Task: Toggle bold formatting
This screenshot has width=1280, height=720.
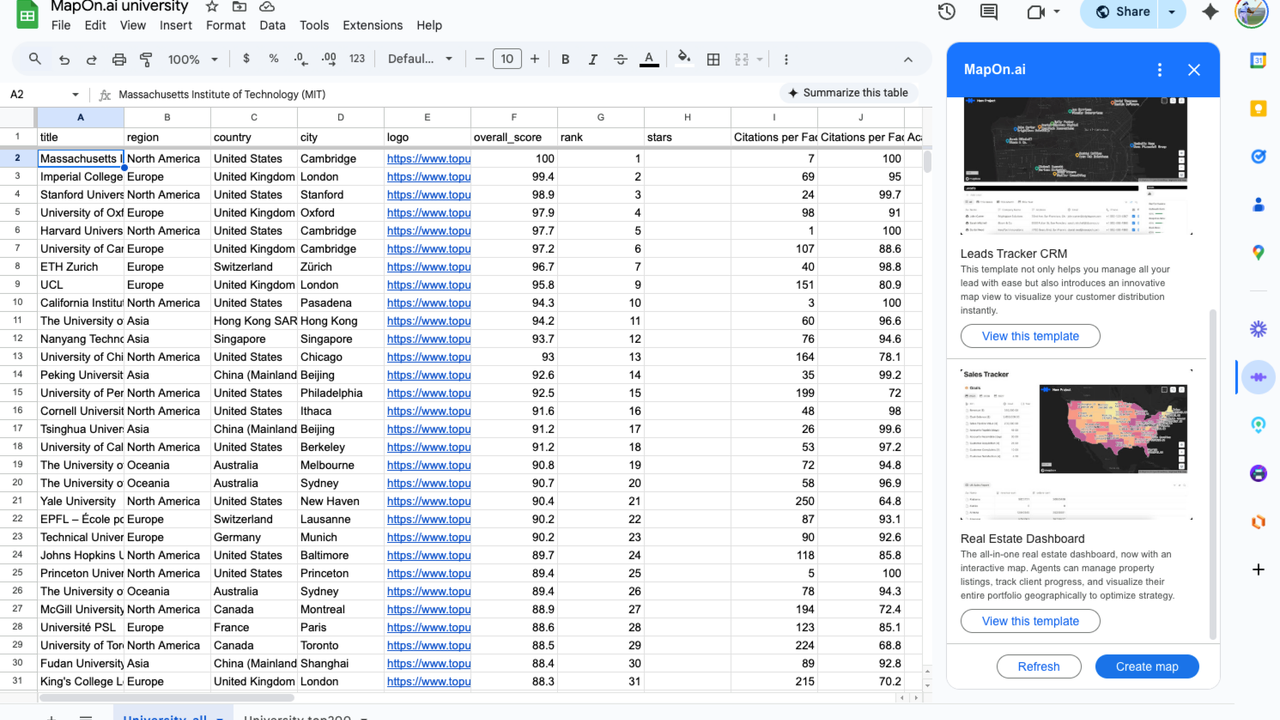Action: (565, 58)
